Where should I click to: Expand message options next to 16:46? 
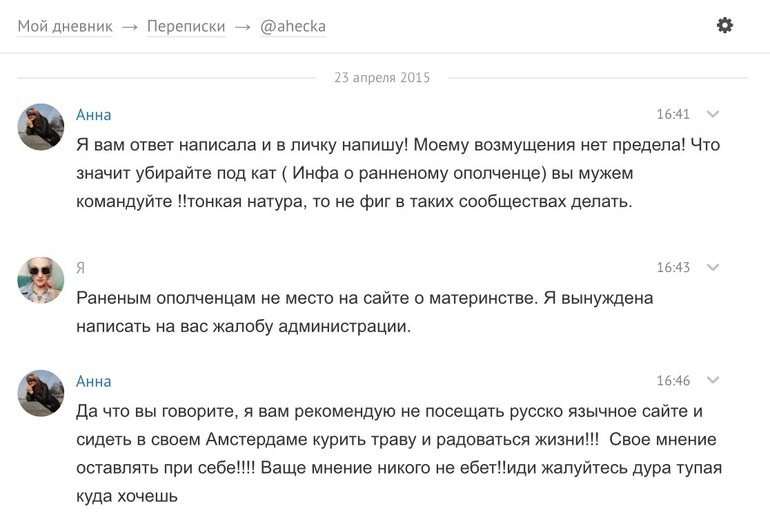(x=713, y=381)
